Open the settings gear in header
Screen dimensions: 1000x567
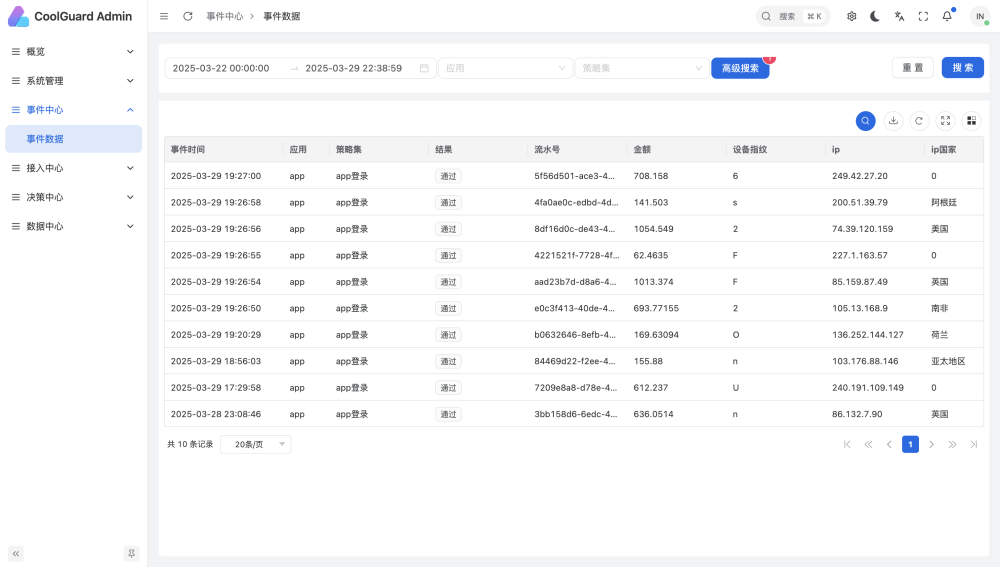851,16
